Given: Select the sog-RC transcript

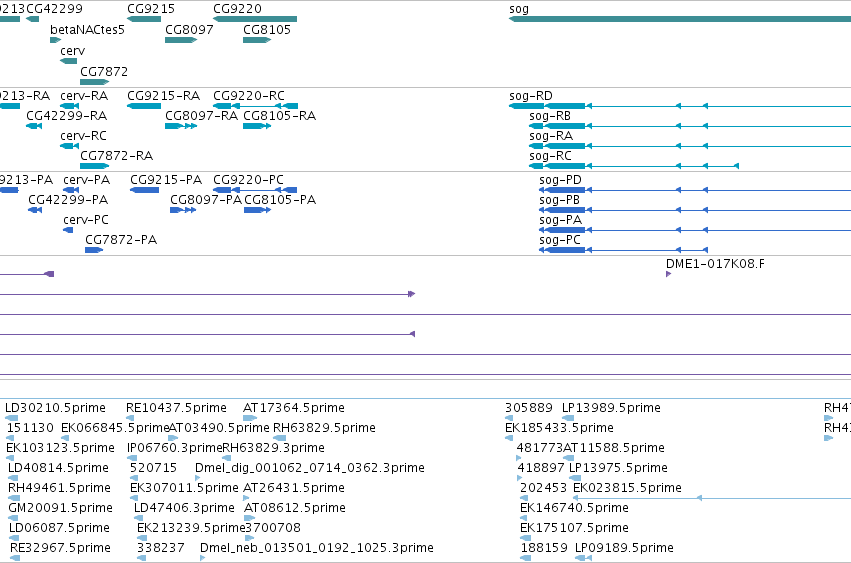Looking at the screenshot, I should pyautogui.click(x=634, y=166).
